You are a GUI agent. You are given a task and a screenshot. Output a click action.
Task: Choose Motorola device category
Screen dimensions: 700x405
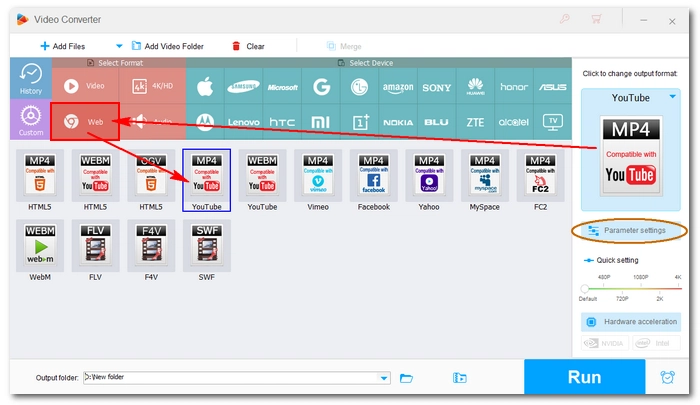[x=205, y=122]
